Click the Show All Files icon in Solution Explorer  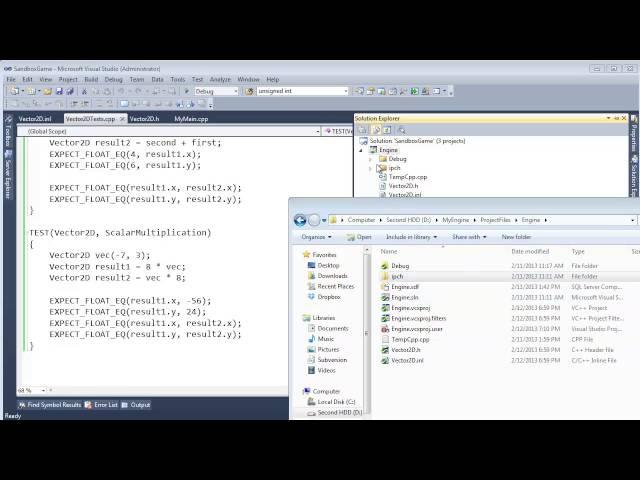376,130
